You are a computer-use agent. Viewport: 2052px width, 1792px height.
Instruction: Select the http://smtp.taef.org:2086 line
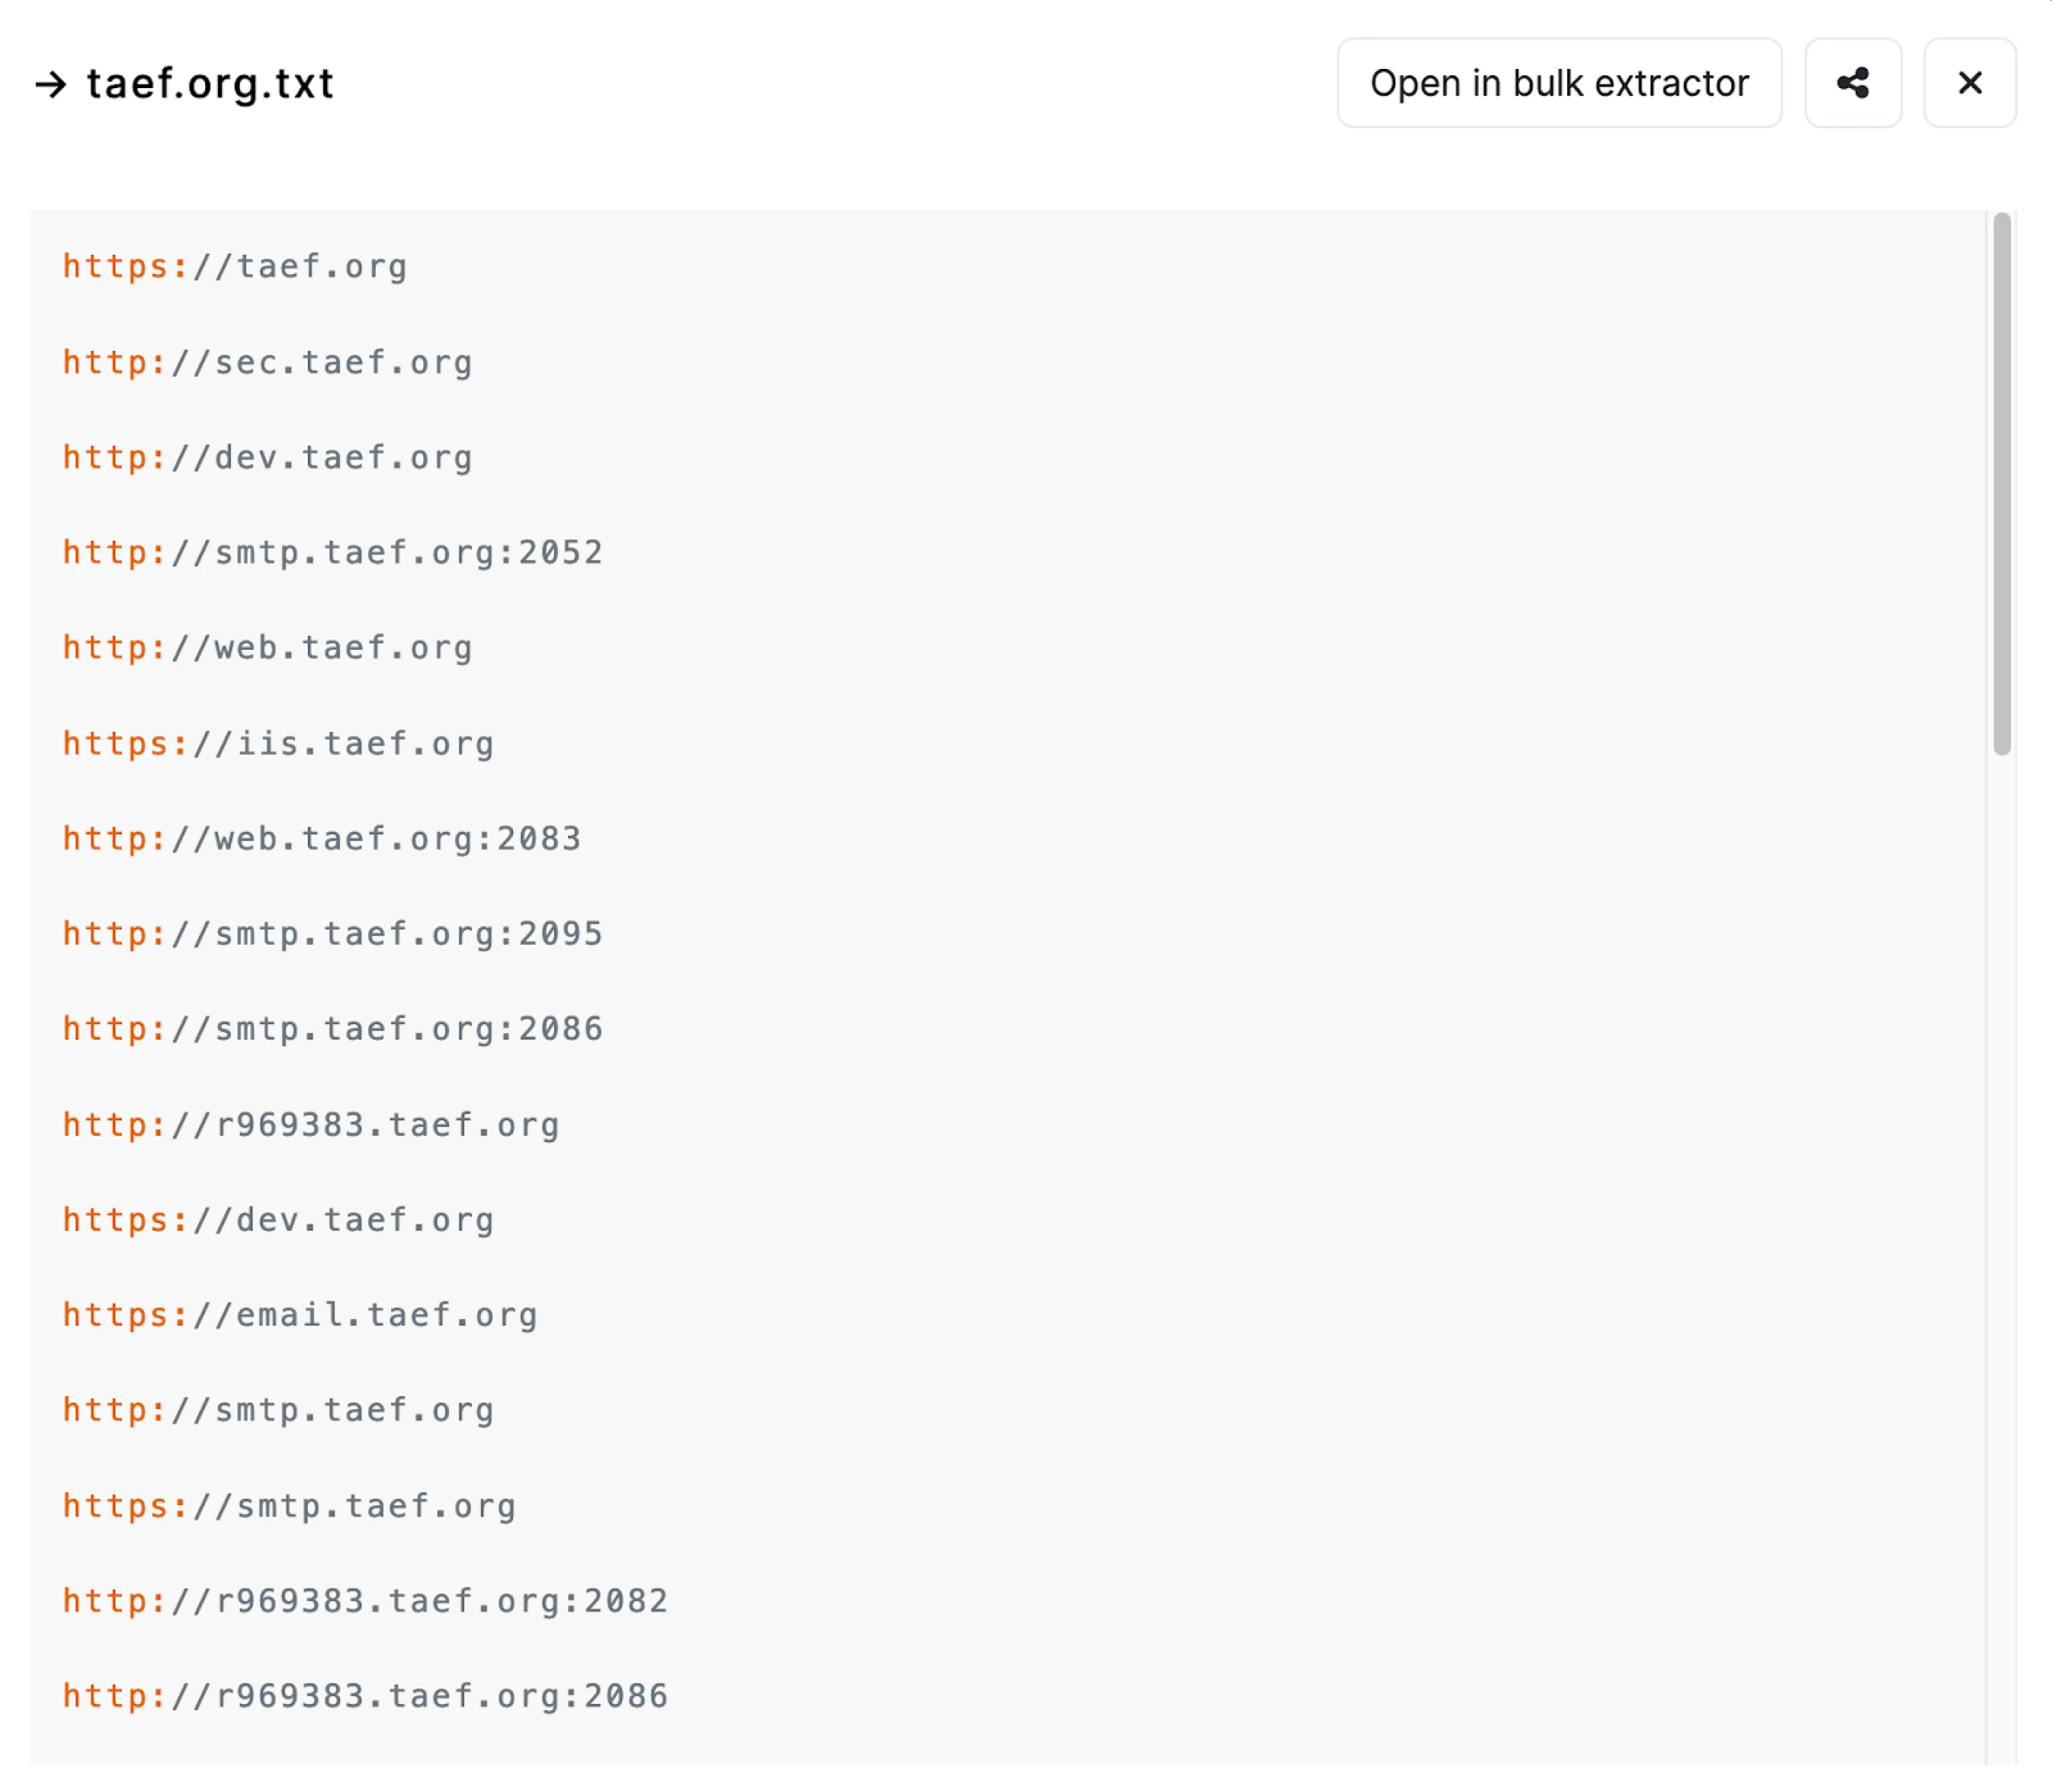coord(333,1028)
